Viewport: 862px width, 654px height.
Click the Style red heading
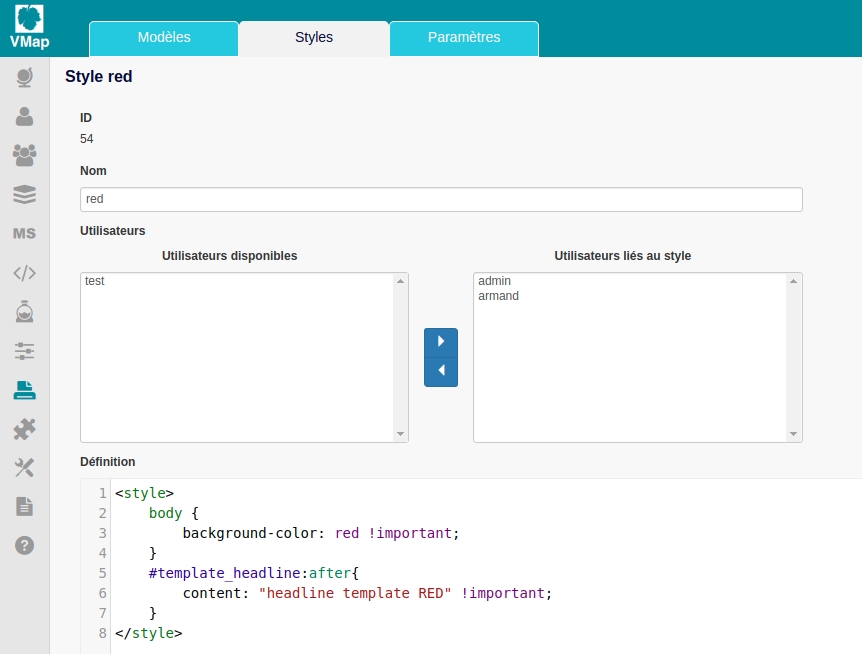point(98,76)
